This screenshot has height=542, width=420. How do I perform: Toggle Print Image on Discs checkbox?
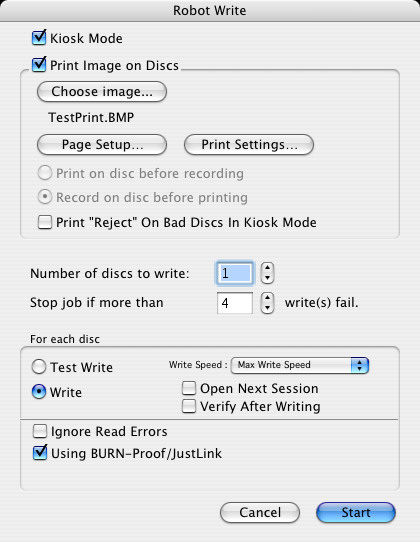(39, 65)
